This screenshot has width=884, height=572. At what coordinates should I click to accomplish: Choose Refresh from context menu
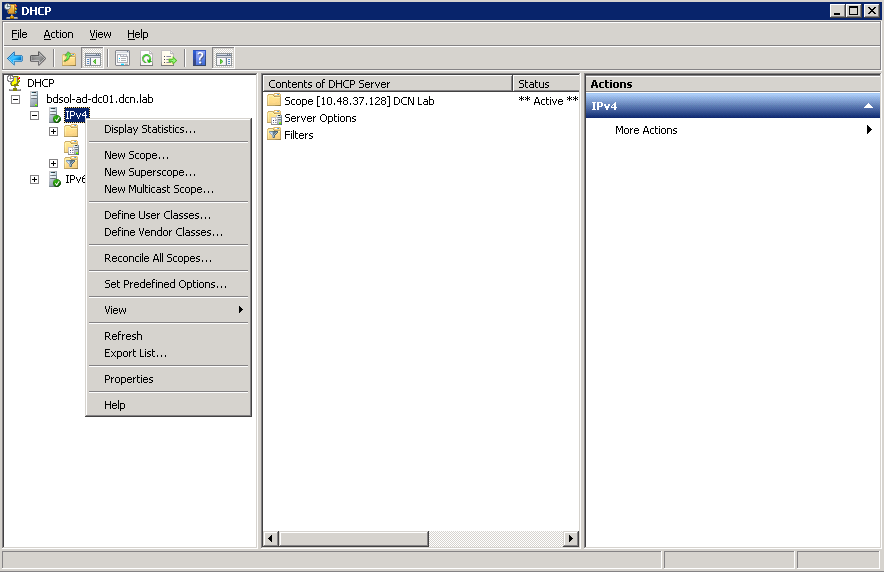pyautogui.click(x=168, y=335)
